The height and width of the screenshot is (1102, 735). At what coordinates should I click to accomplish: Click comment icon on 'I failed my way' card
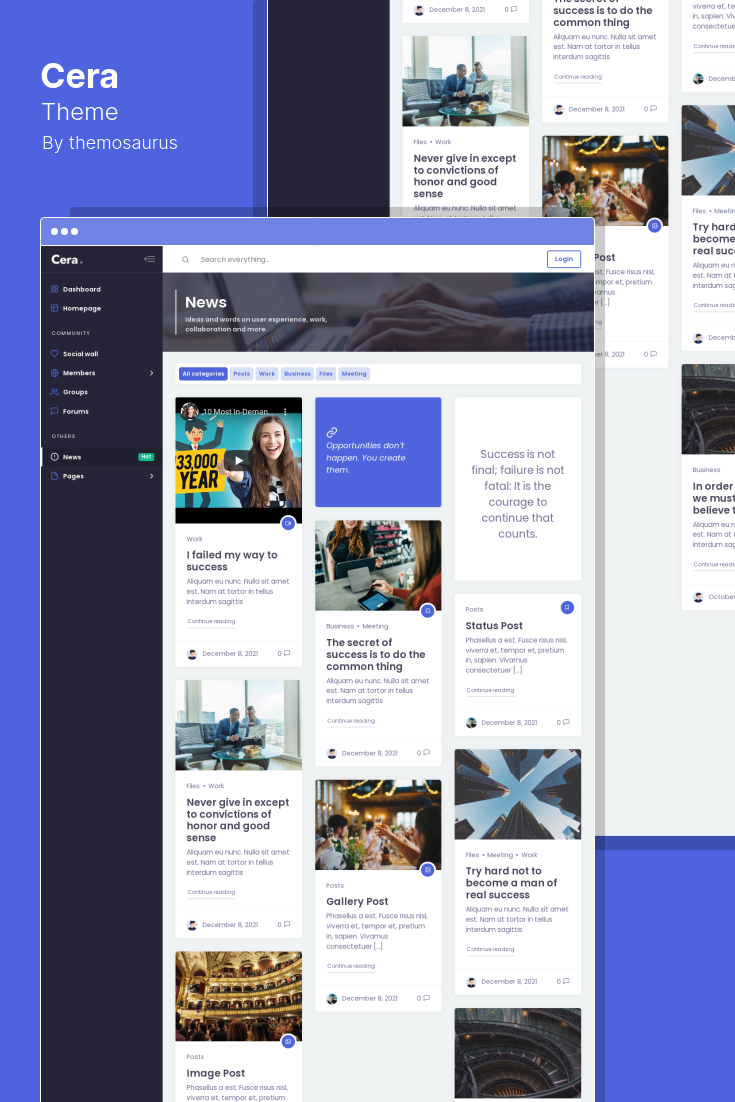(x=287, y=654)
